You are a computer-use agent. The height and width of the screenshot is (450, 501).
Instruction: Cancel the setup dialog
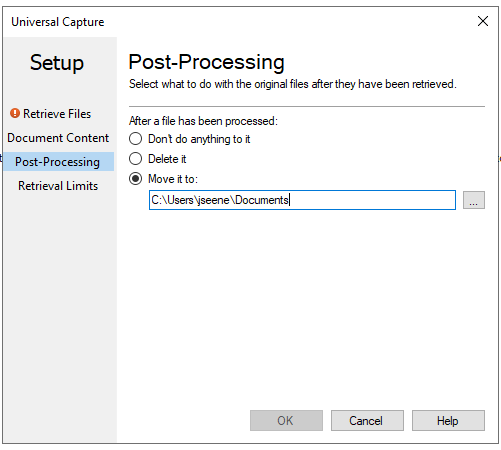point(367,420)
